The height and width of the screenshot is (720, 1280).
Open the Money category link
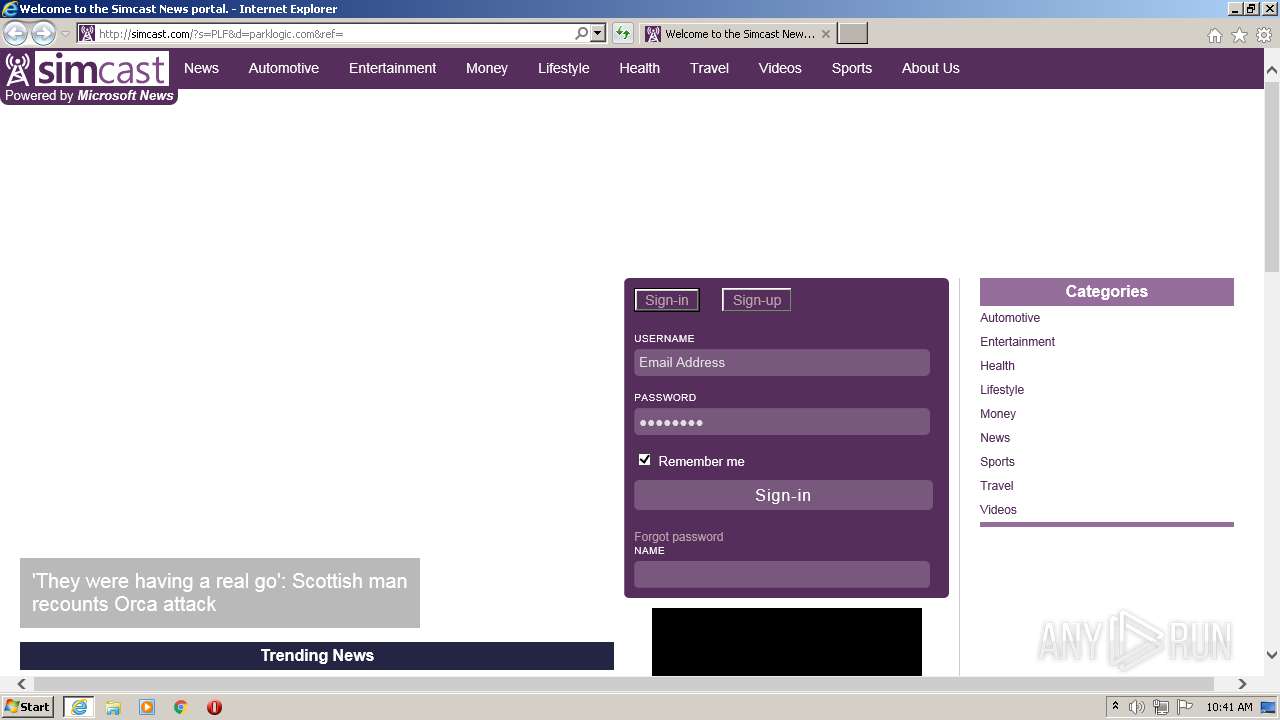tap(998, 414)
